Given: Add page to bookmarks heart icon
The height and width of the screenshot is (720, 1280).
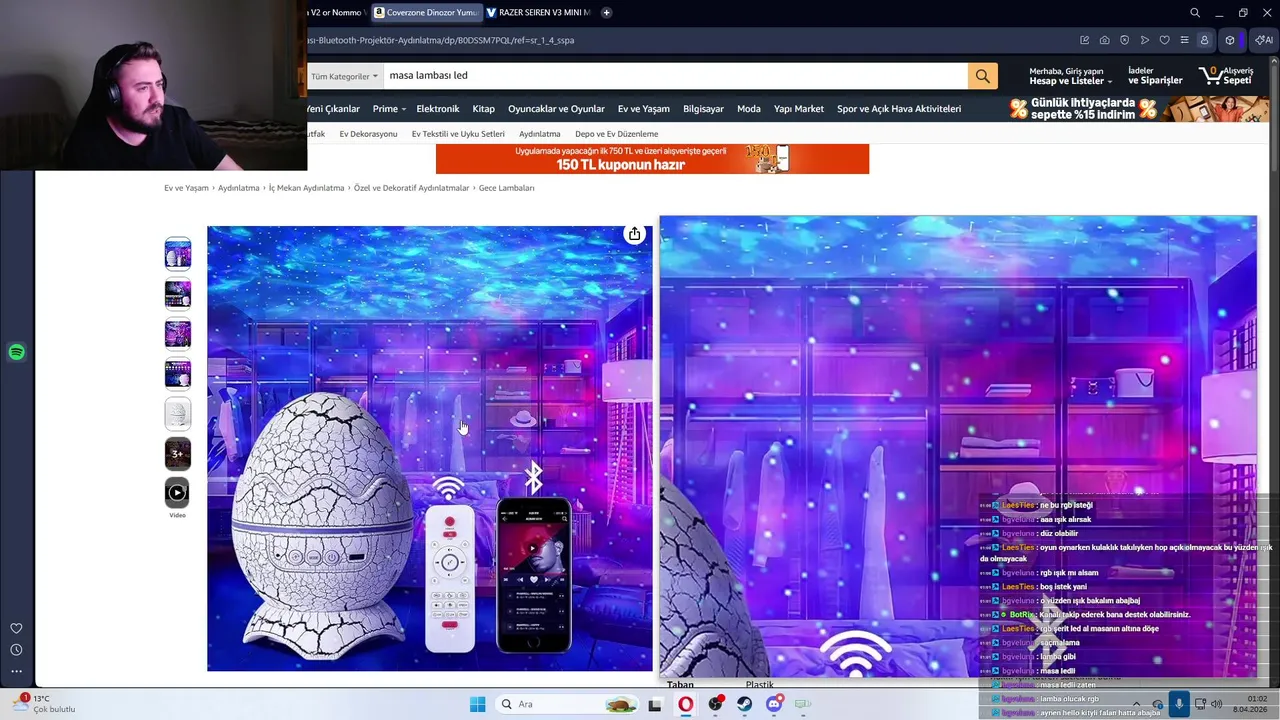Looking at the screenshot, I should pyautogui.click(x=1164, y=40).
